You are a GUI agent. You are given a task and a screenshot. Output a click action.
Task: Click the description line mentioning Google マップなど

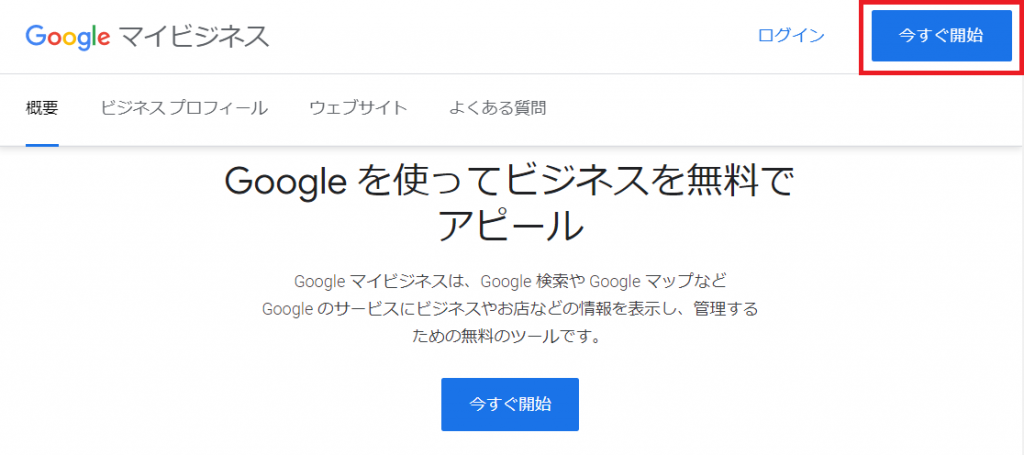click(x=510, y=281)
